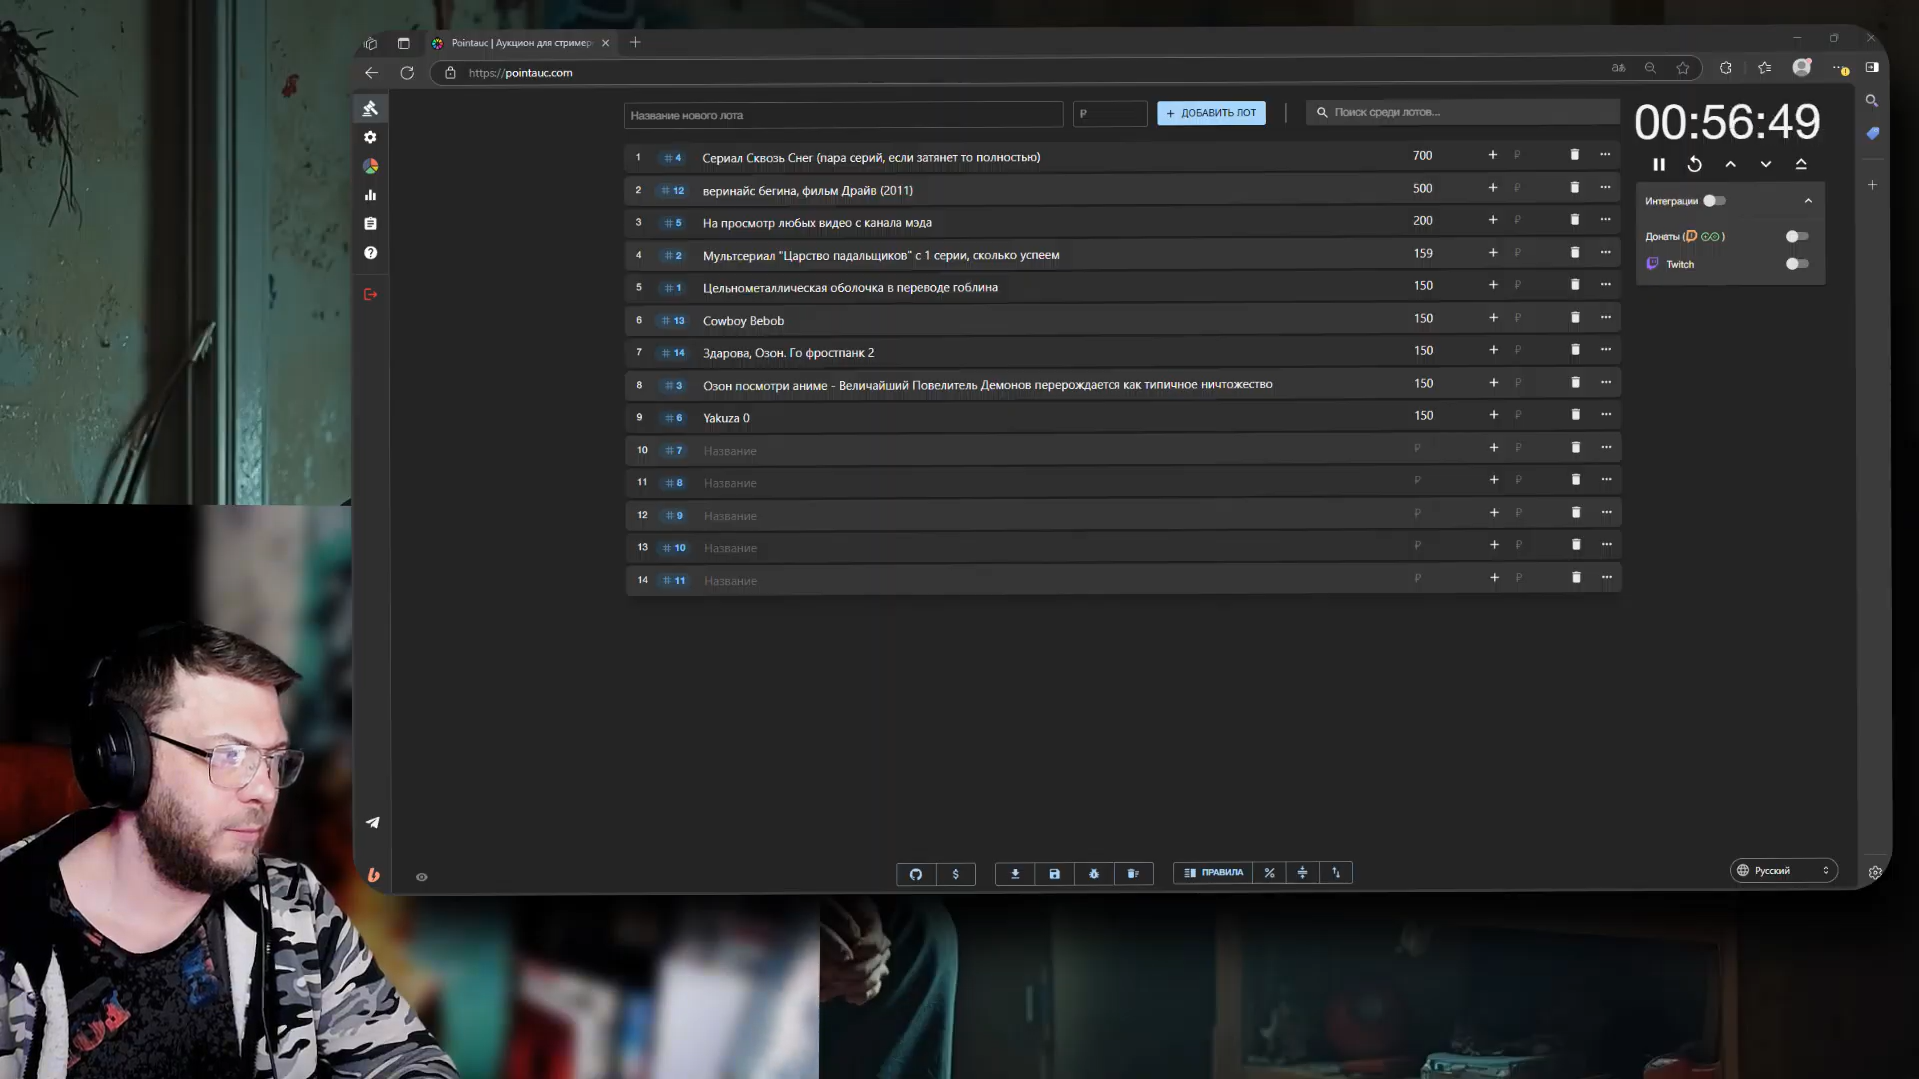Add page to favorites star icon
This screenshot has height=1079, width=1919.
tap(1682, 68)
